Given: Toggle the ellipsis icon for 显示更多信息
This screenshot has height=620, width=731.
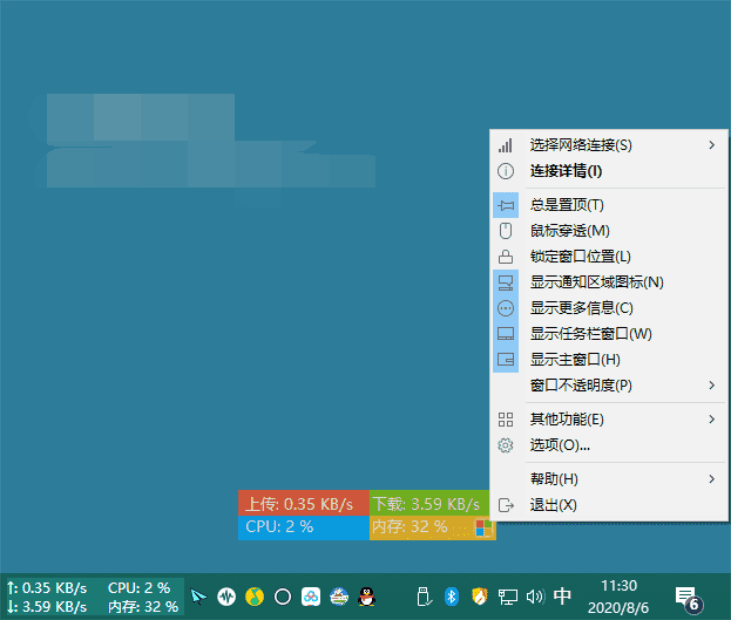Looking at the screenshot, I should (x=505, y=308).
